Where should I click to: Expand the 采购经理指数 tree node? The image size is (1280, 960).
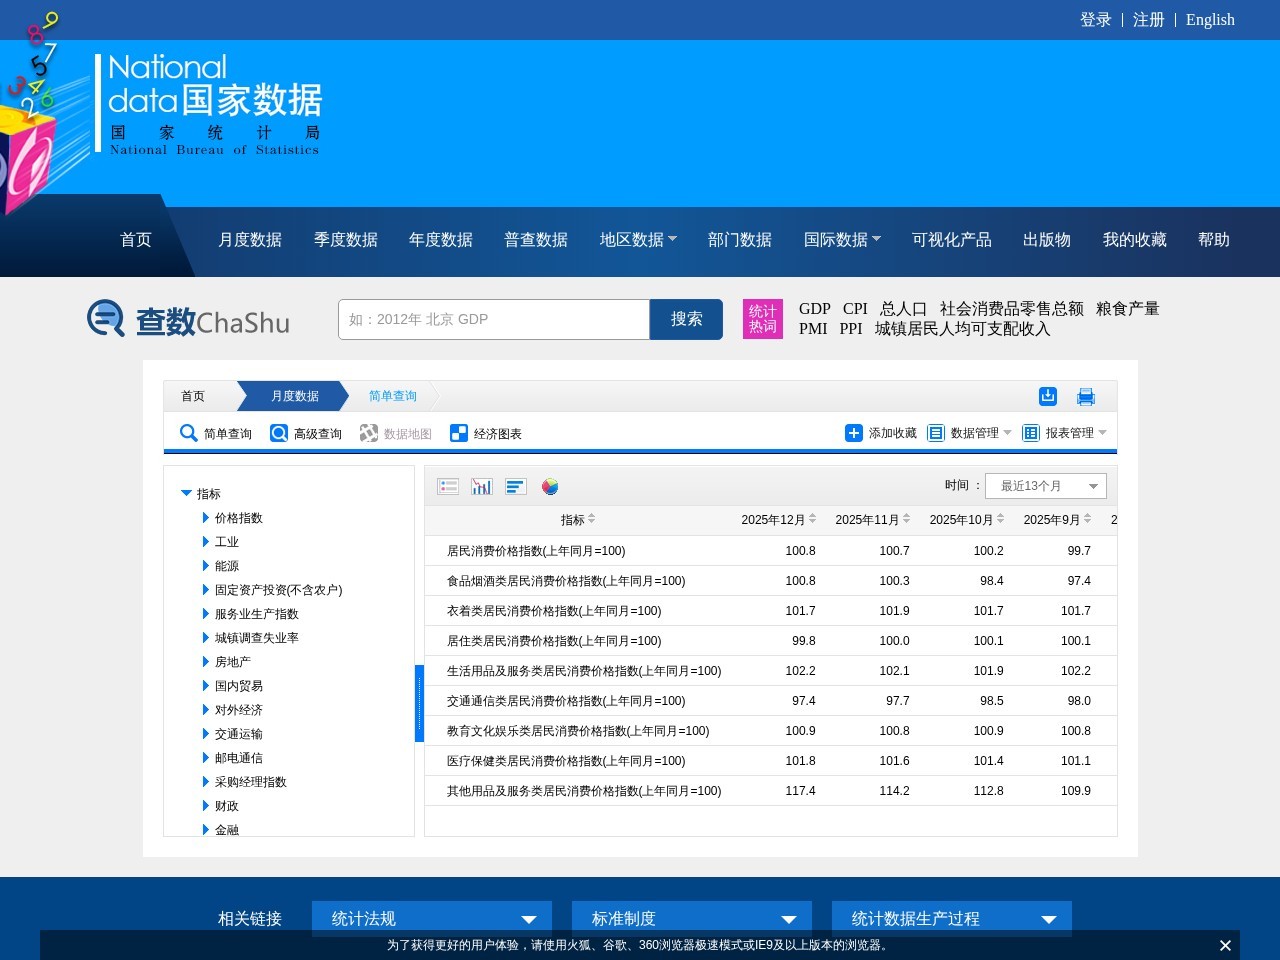pos(206,782)
